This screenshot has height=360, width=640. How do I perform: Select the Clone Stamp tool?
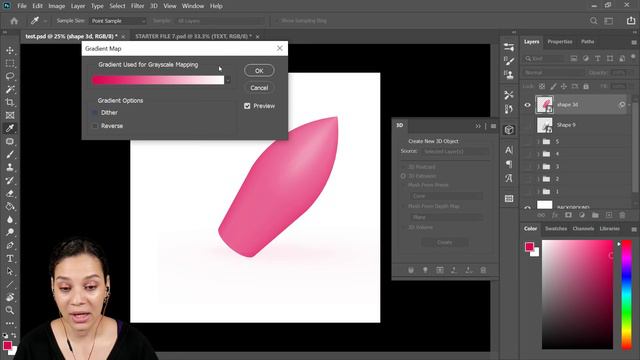(x=10, y=167)
